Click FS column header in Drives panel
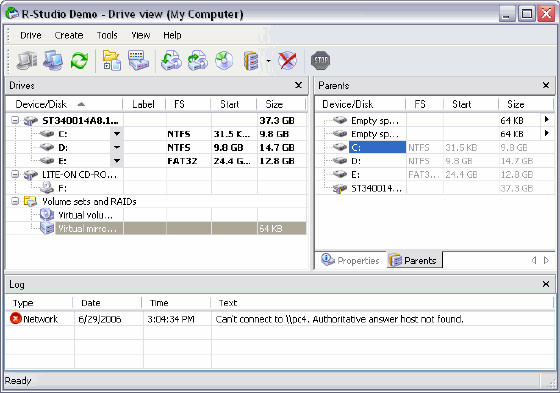 point(188,104)
